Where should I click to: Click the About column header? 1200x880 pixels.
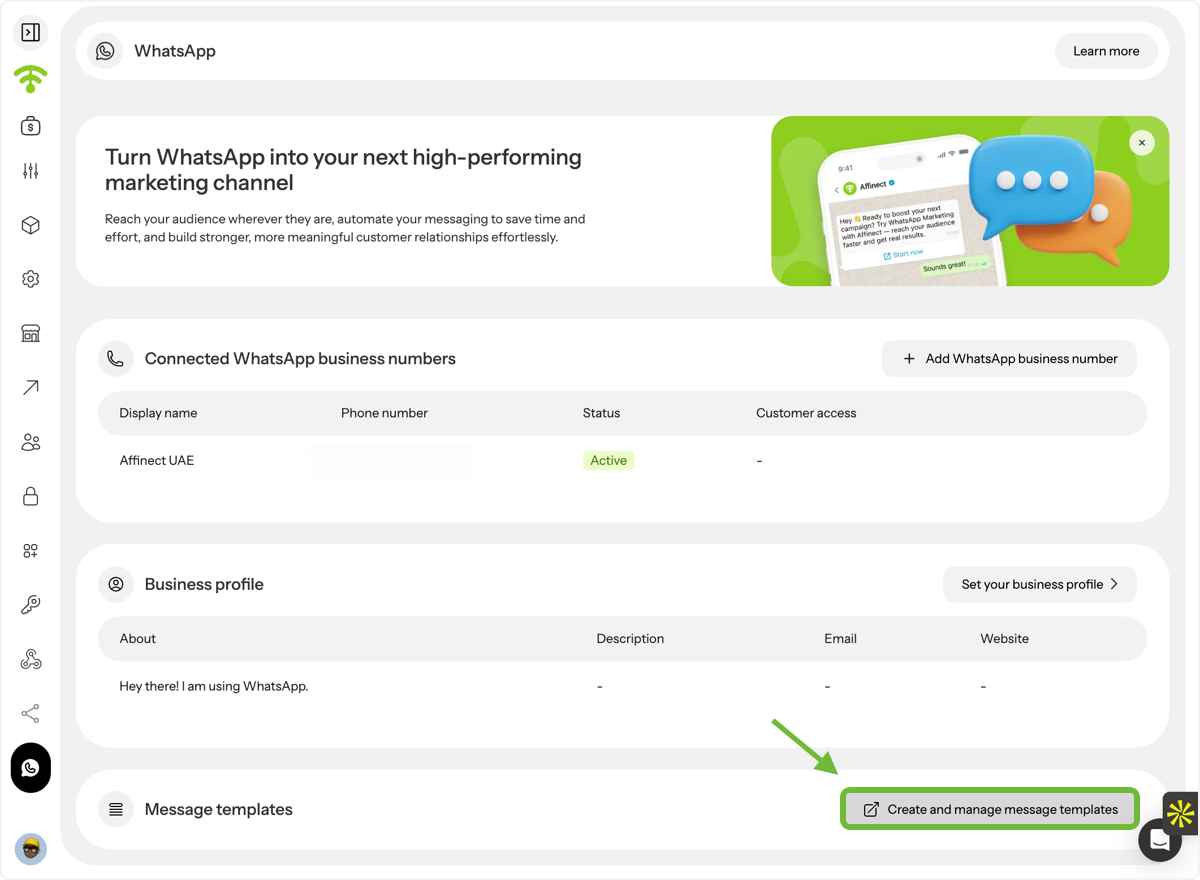(x=138, y=638)
